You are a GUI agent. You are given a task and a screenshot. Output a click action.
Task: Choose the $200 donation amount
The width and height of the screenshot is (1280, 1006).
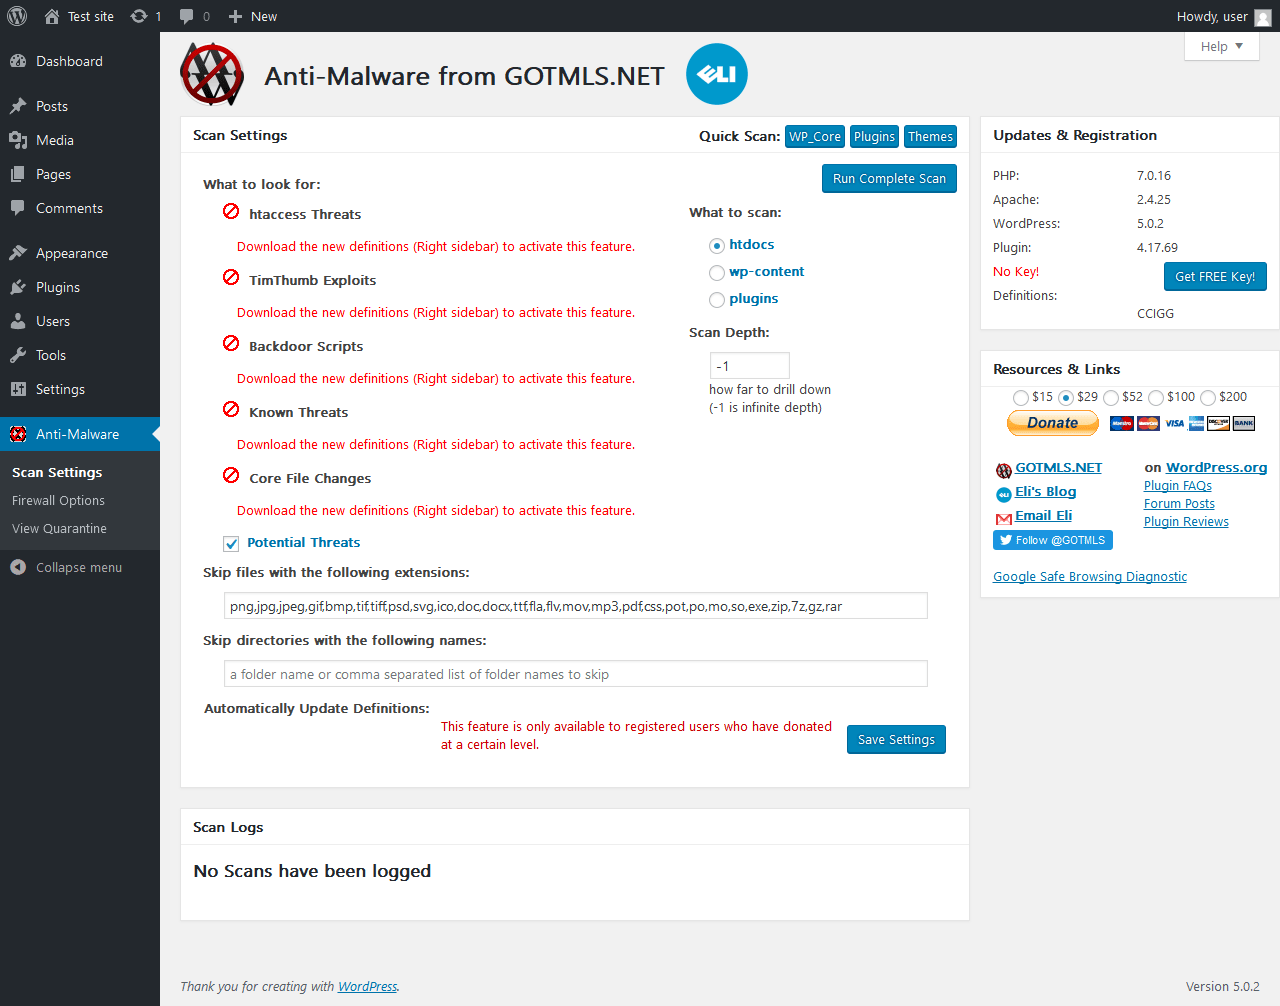point(1208,398)
